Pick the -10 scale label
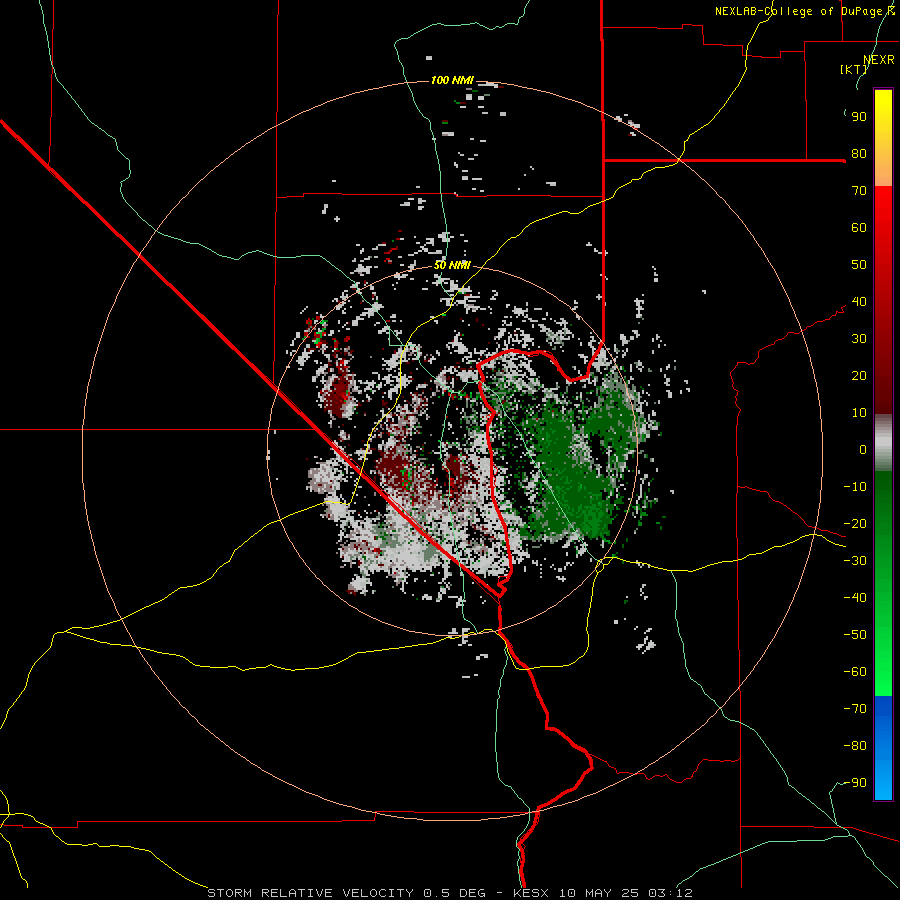Screen dimensions: 900x900 855,487
